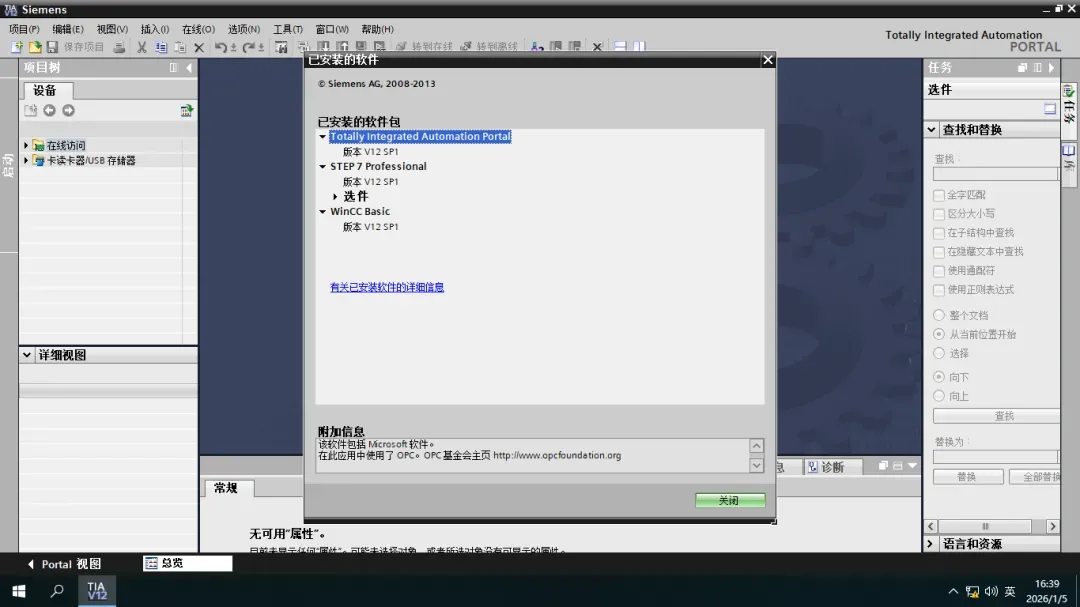Click the Redo arrow icon

(x=248, y=47)
